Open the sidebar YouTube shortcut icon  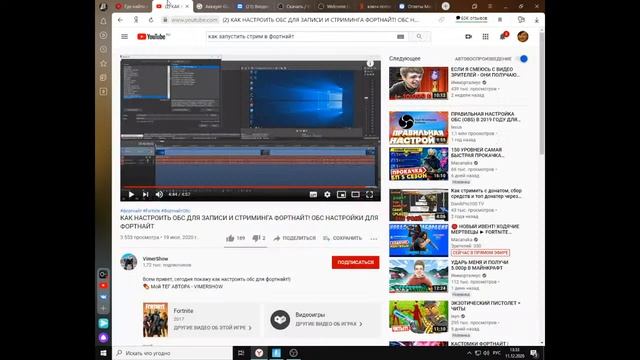click(103, 285)
